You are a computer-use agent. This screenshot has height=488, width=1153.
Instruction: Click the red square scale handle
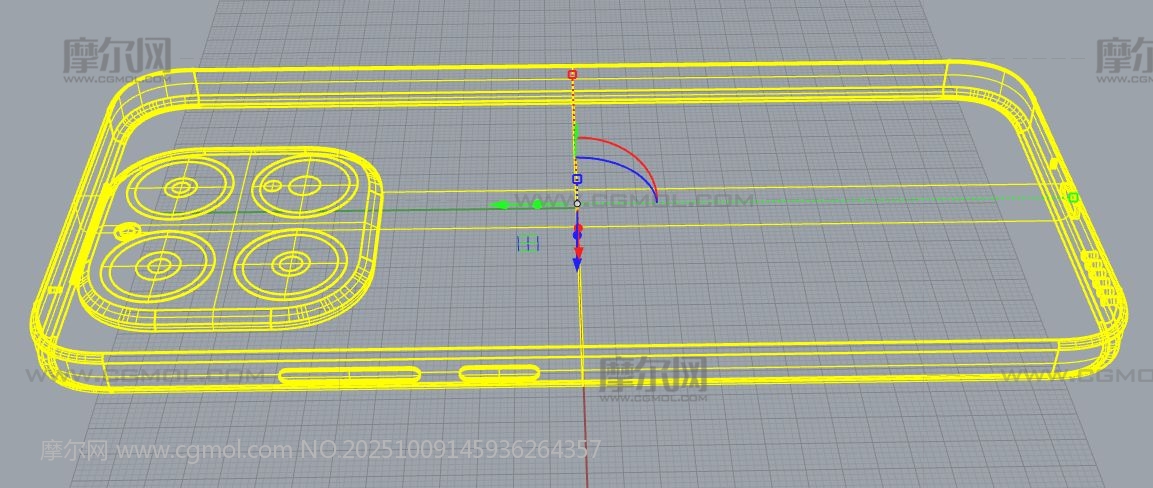[572, 74]
